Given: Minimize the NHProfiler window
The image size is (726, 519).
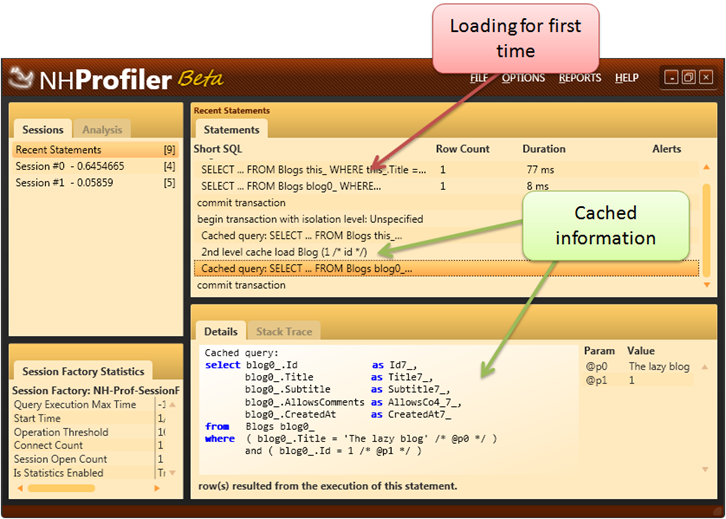Looking at the screenshot, I should point(671,77).
